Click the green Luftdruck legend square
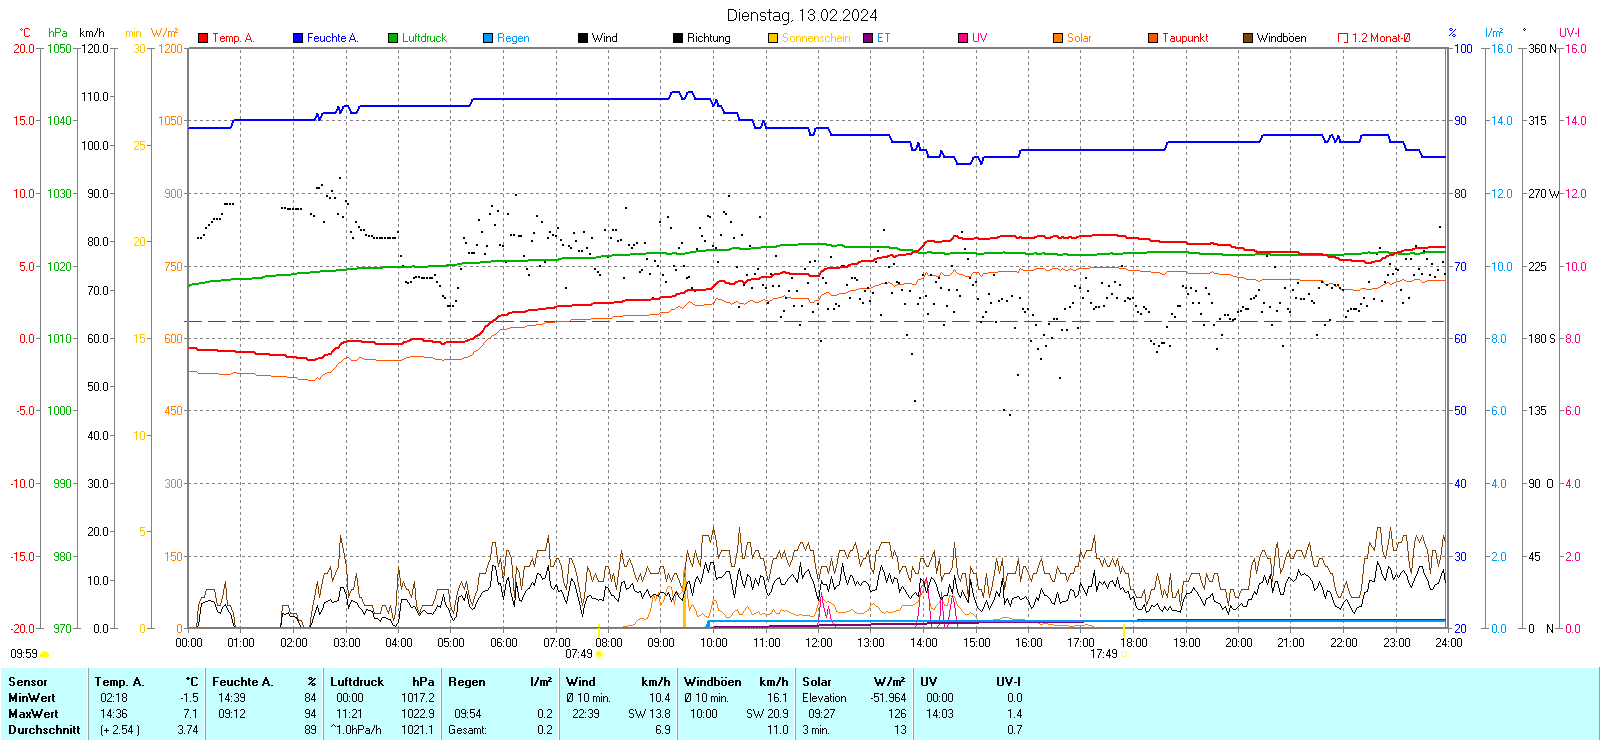 pyautogui.click(x=393, y=38)
